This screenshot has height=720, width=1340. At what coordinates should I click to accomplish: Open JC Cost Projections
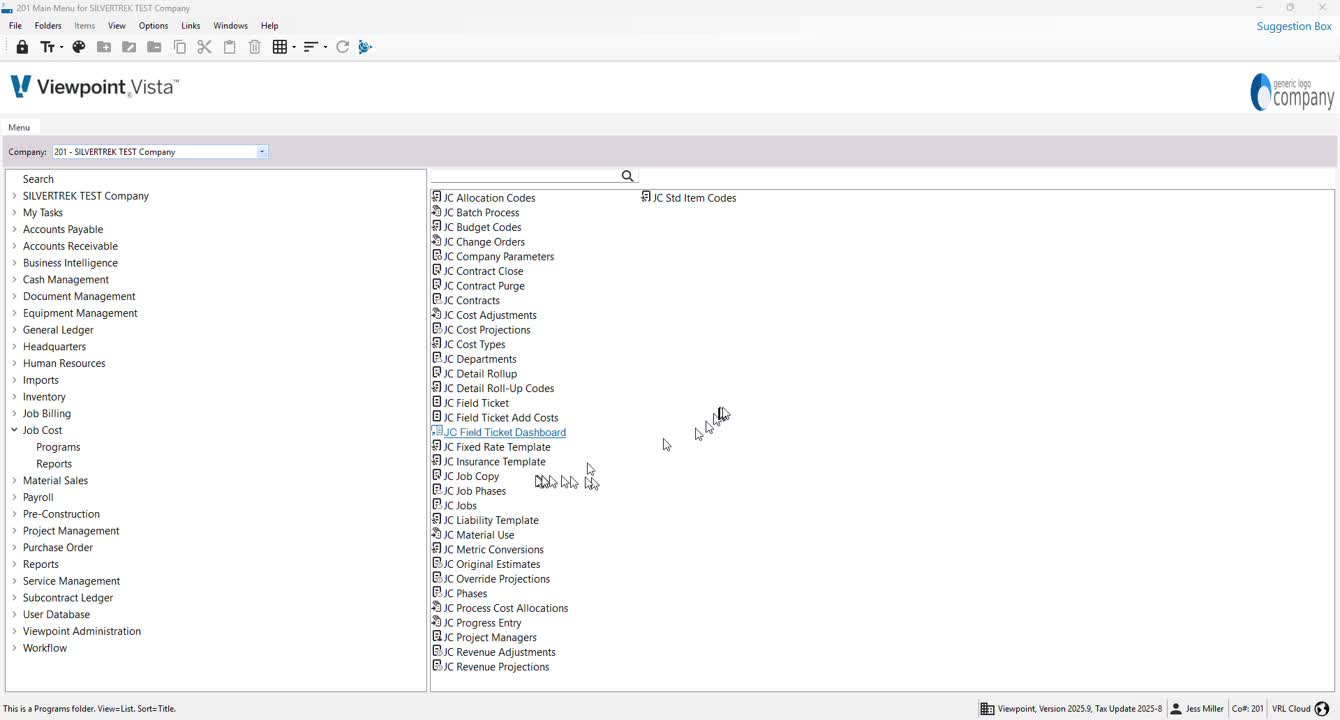click(x=487, y=330)
